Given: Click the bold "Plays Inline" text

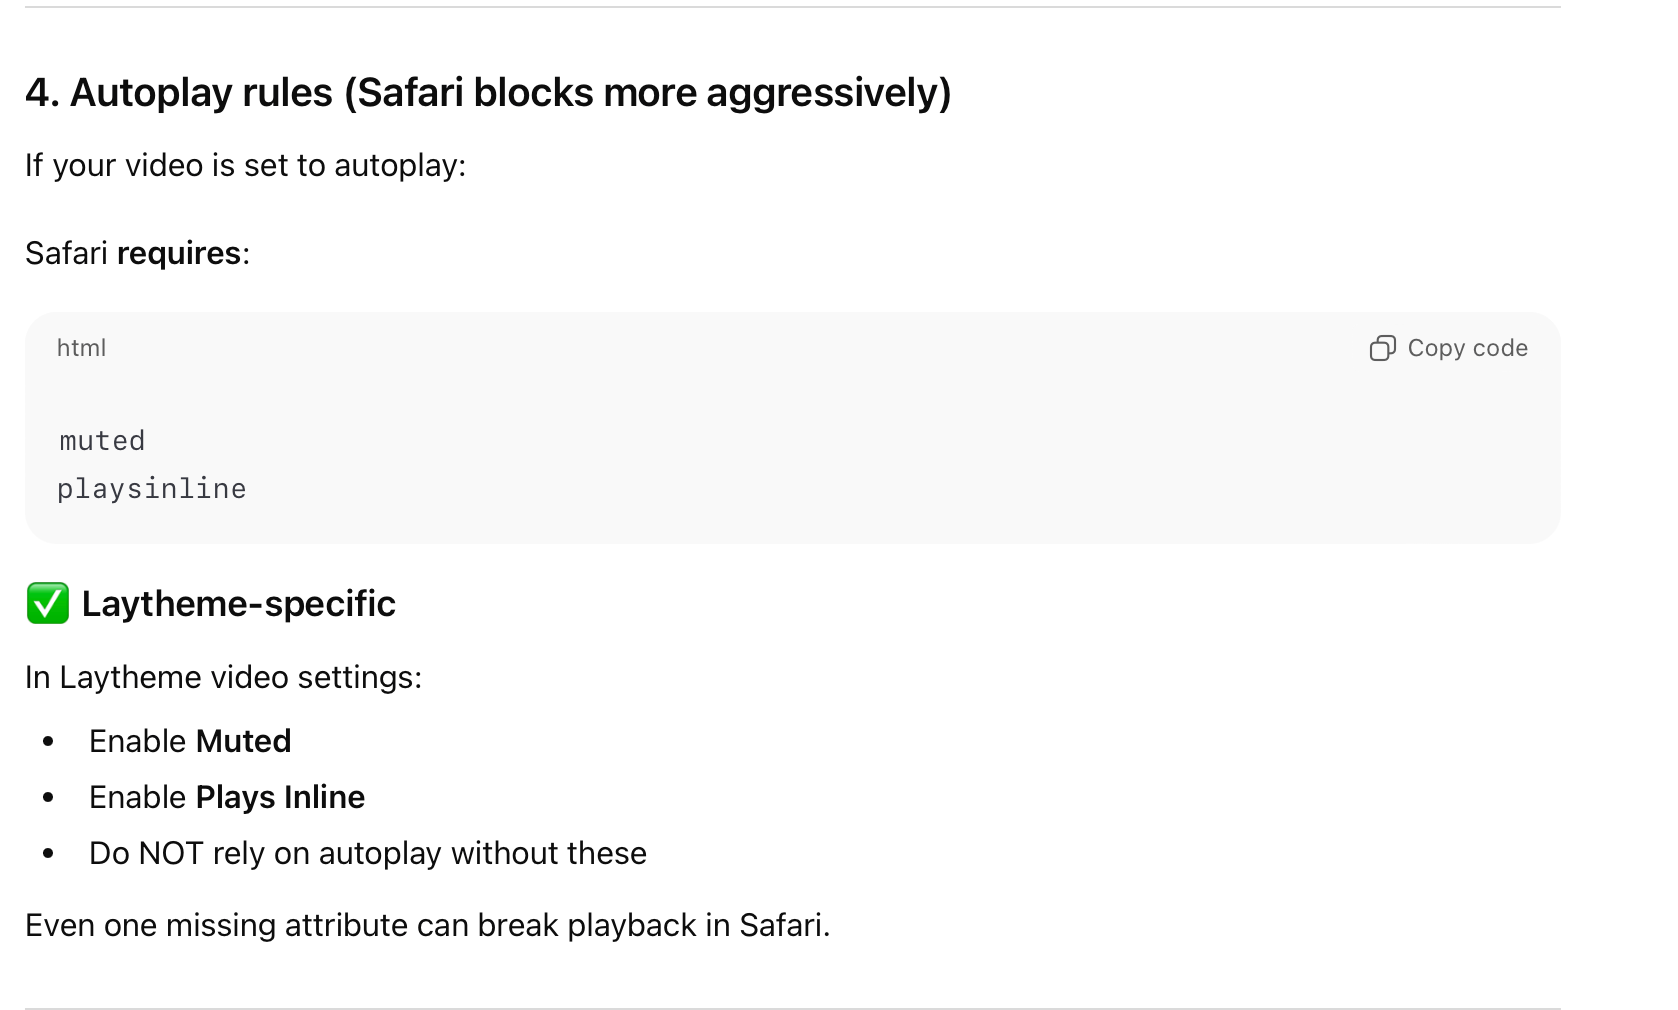Looking at the screenshot, I should (280, 797).
